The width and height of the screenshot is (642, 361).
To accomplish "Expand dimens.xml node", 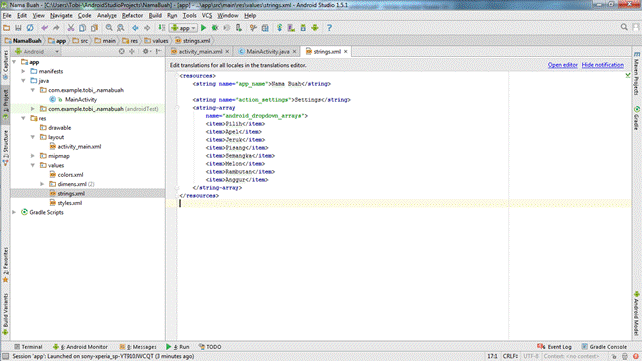I will 42,184.
